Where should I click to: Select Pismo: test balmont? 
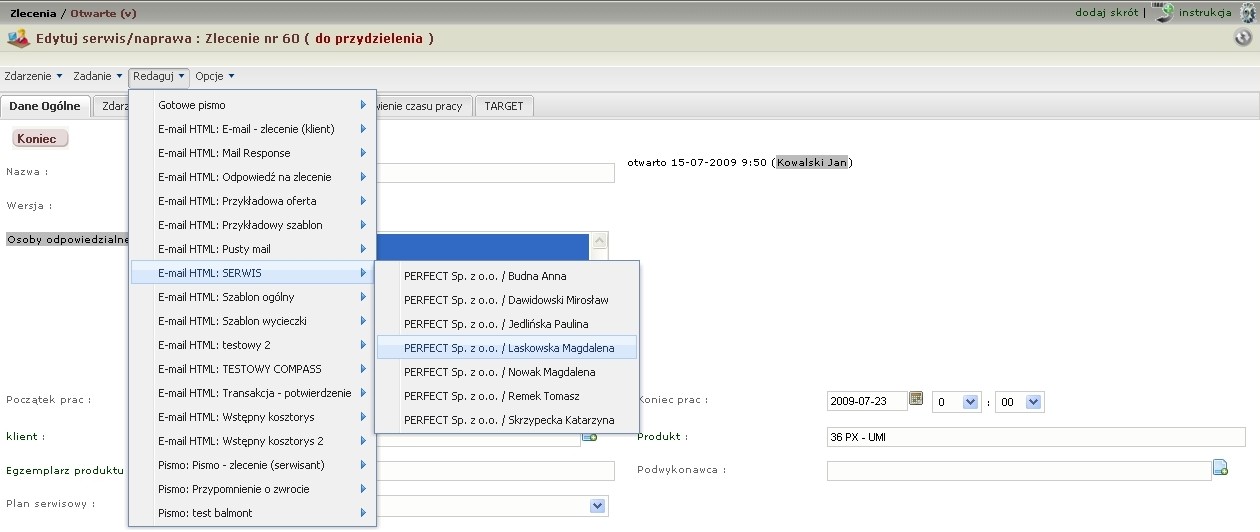click(x=253, y=513)
